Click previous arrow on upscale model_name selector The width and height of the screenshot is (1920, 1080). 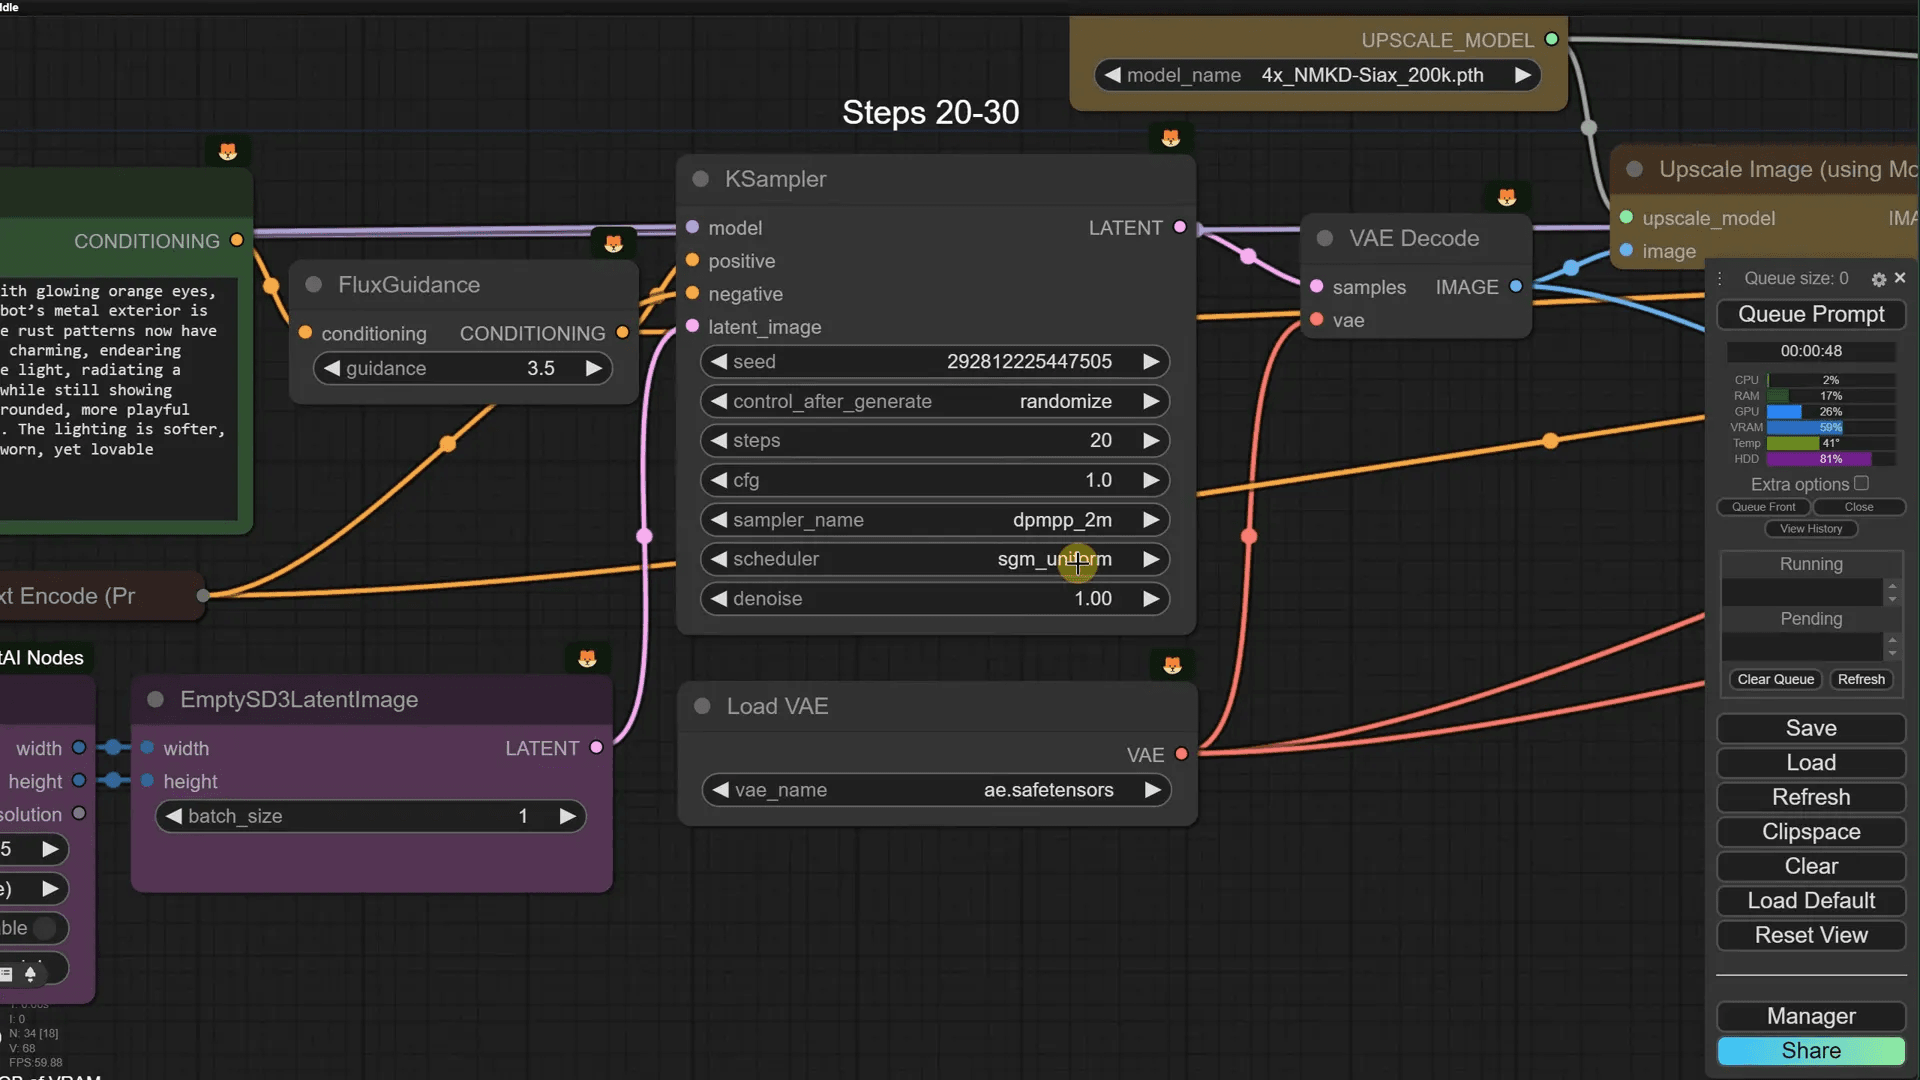1112,75
